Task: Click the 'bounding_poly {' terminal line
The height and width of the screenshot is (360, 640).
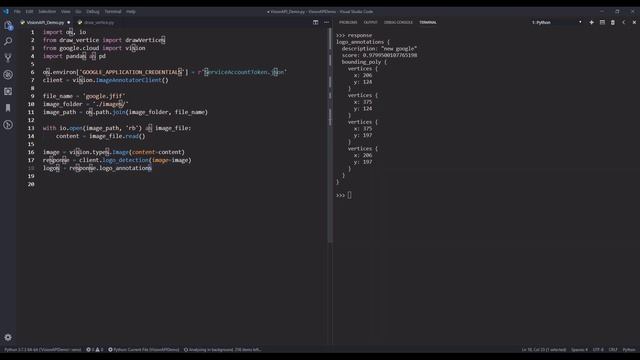Action: coord(364,62)
